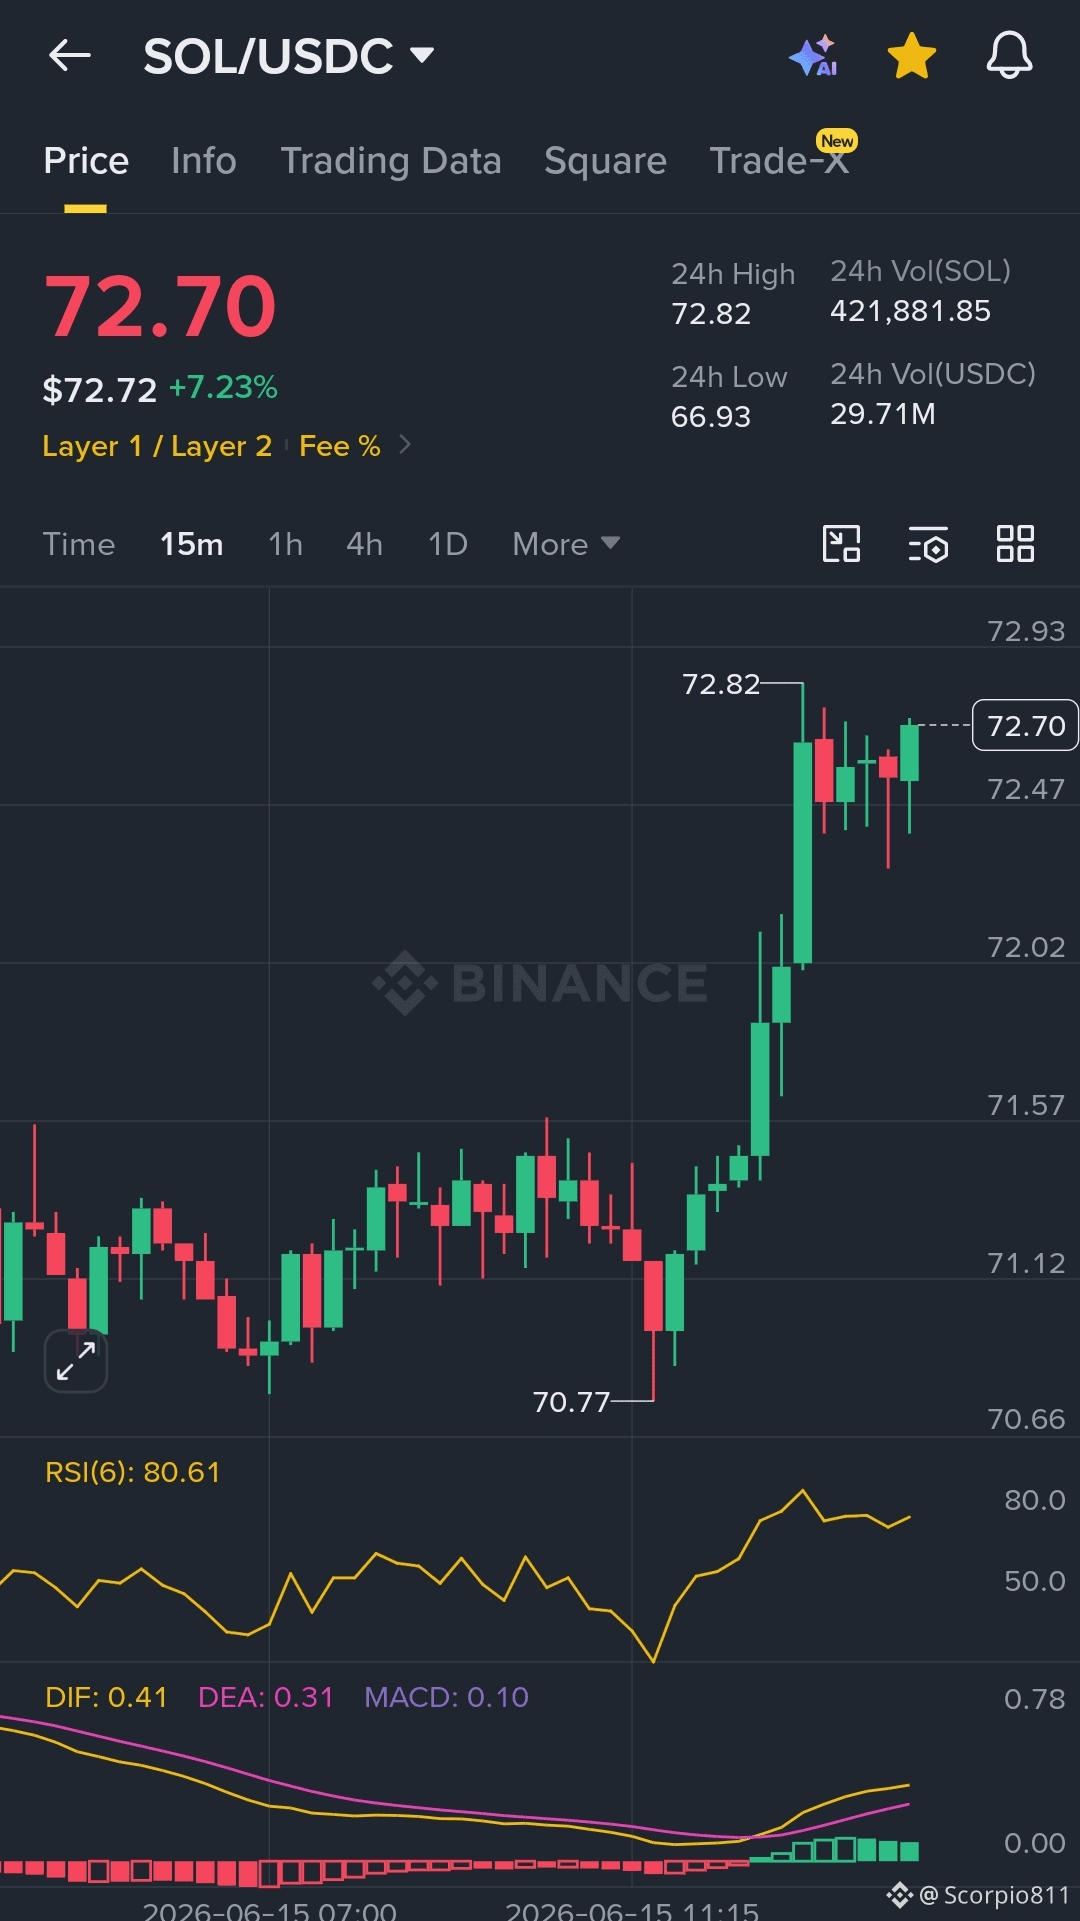This screenshot has width=1080, height=1921.
Task: Open price alert bell icon
Action: click(1009, 56)
